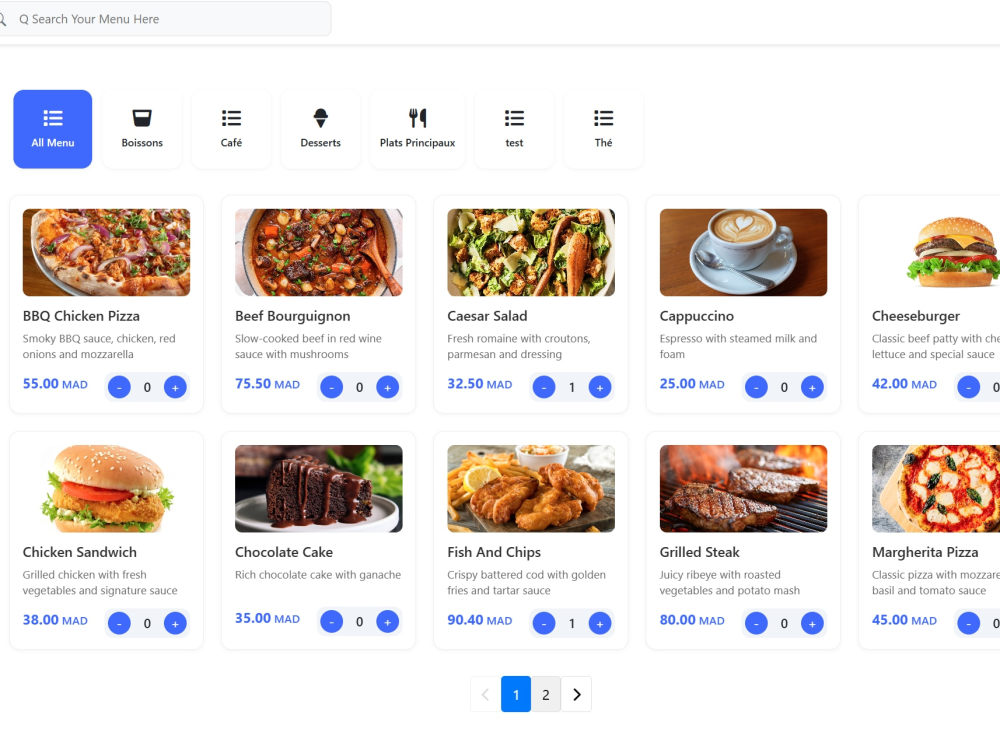
Task: Increase Fish And Chips quantity with plus
Action: pos(600,623)
